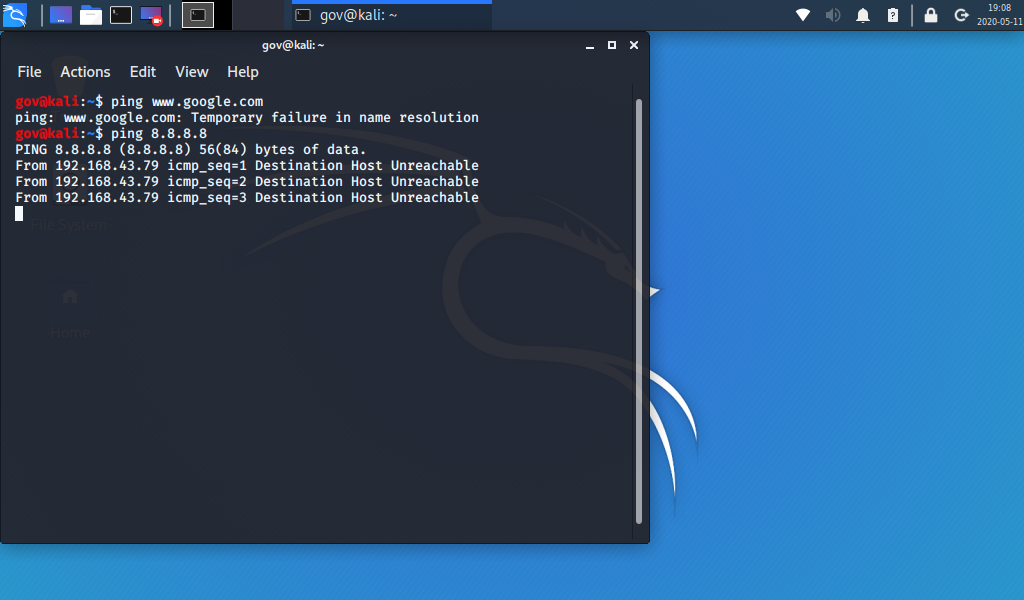Click the icmp_seq=3 Destination Host Unreachable line
Screen dimensions: 1024x600
(247, 197)
